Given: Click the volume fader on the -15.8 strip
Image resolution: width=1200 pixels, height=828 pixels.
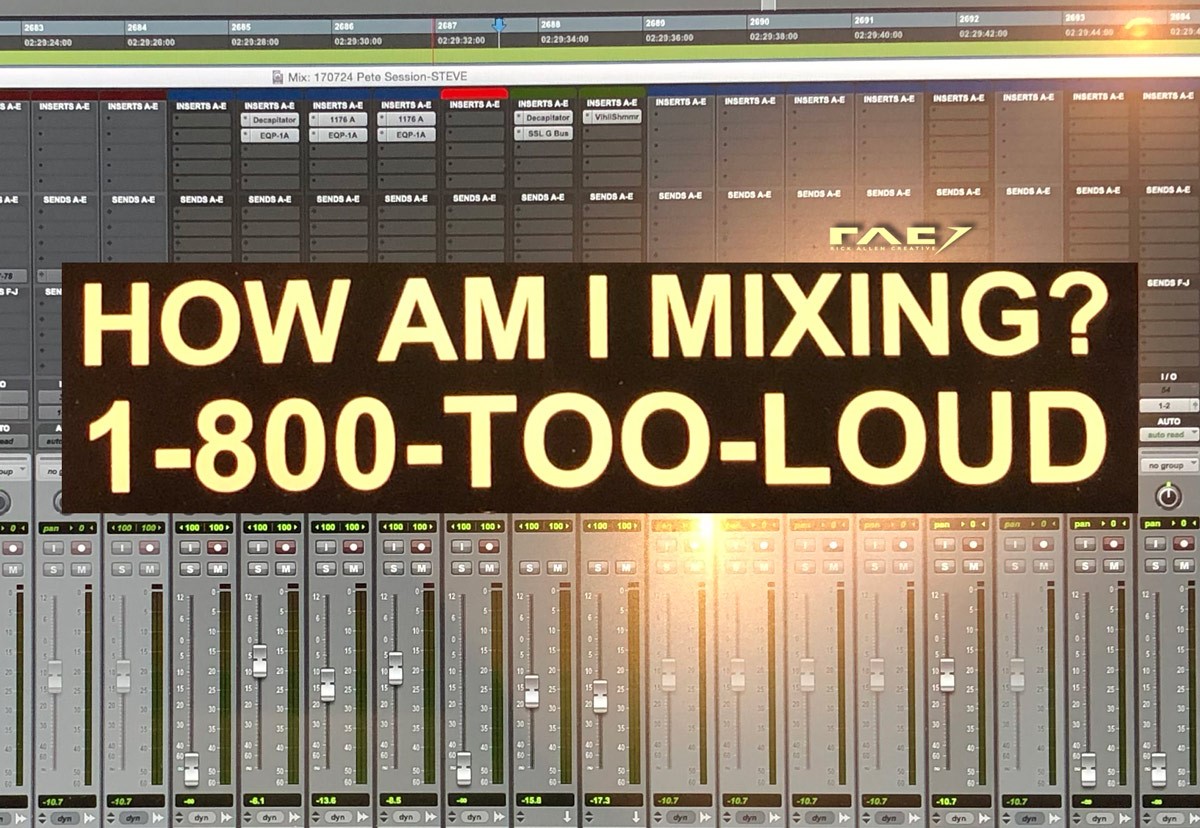Looking at the screenshot, I should (x=531, y=692).
